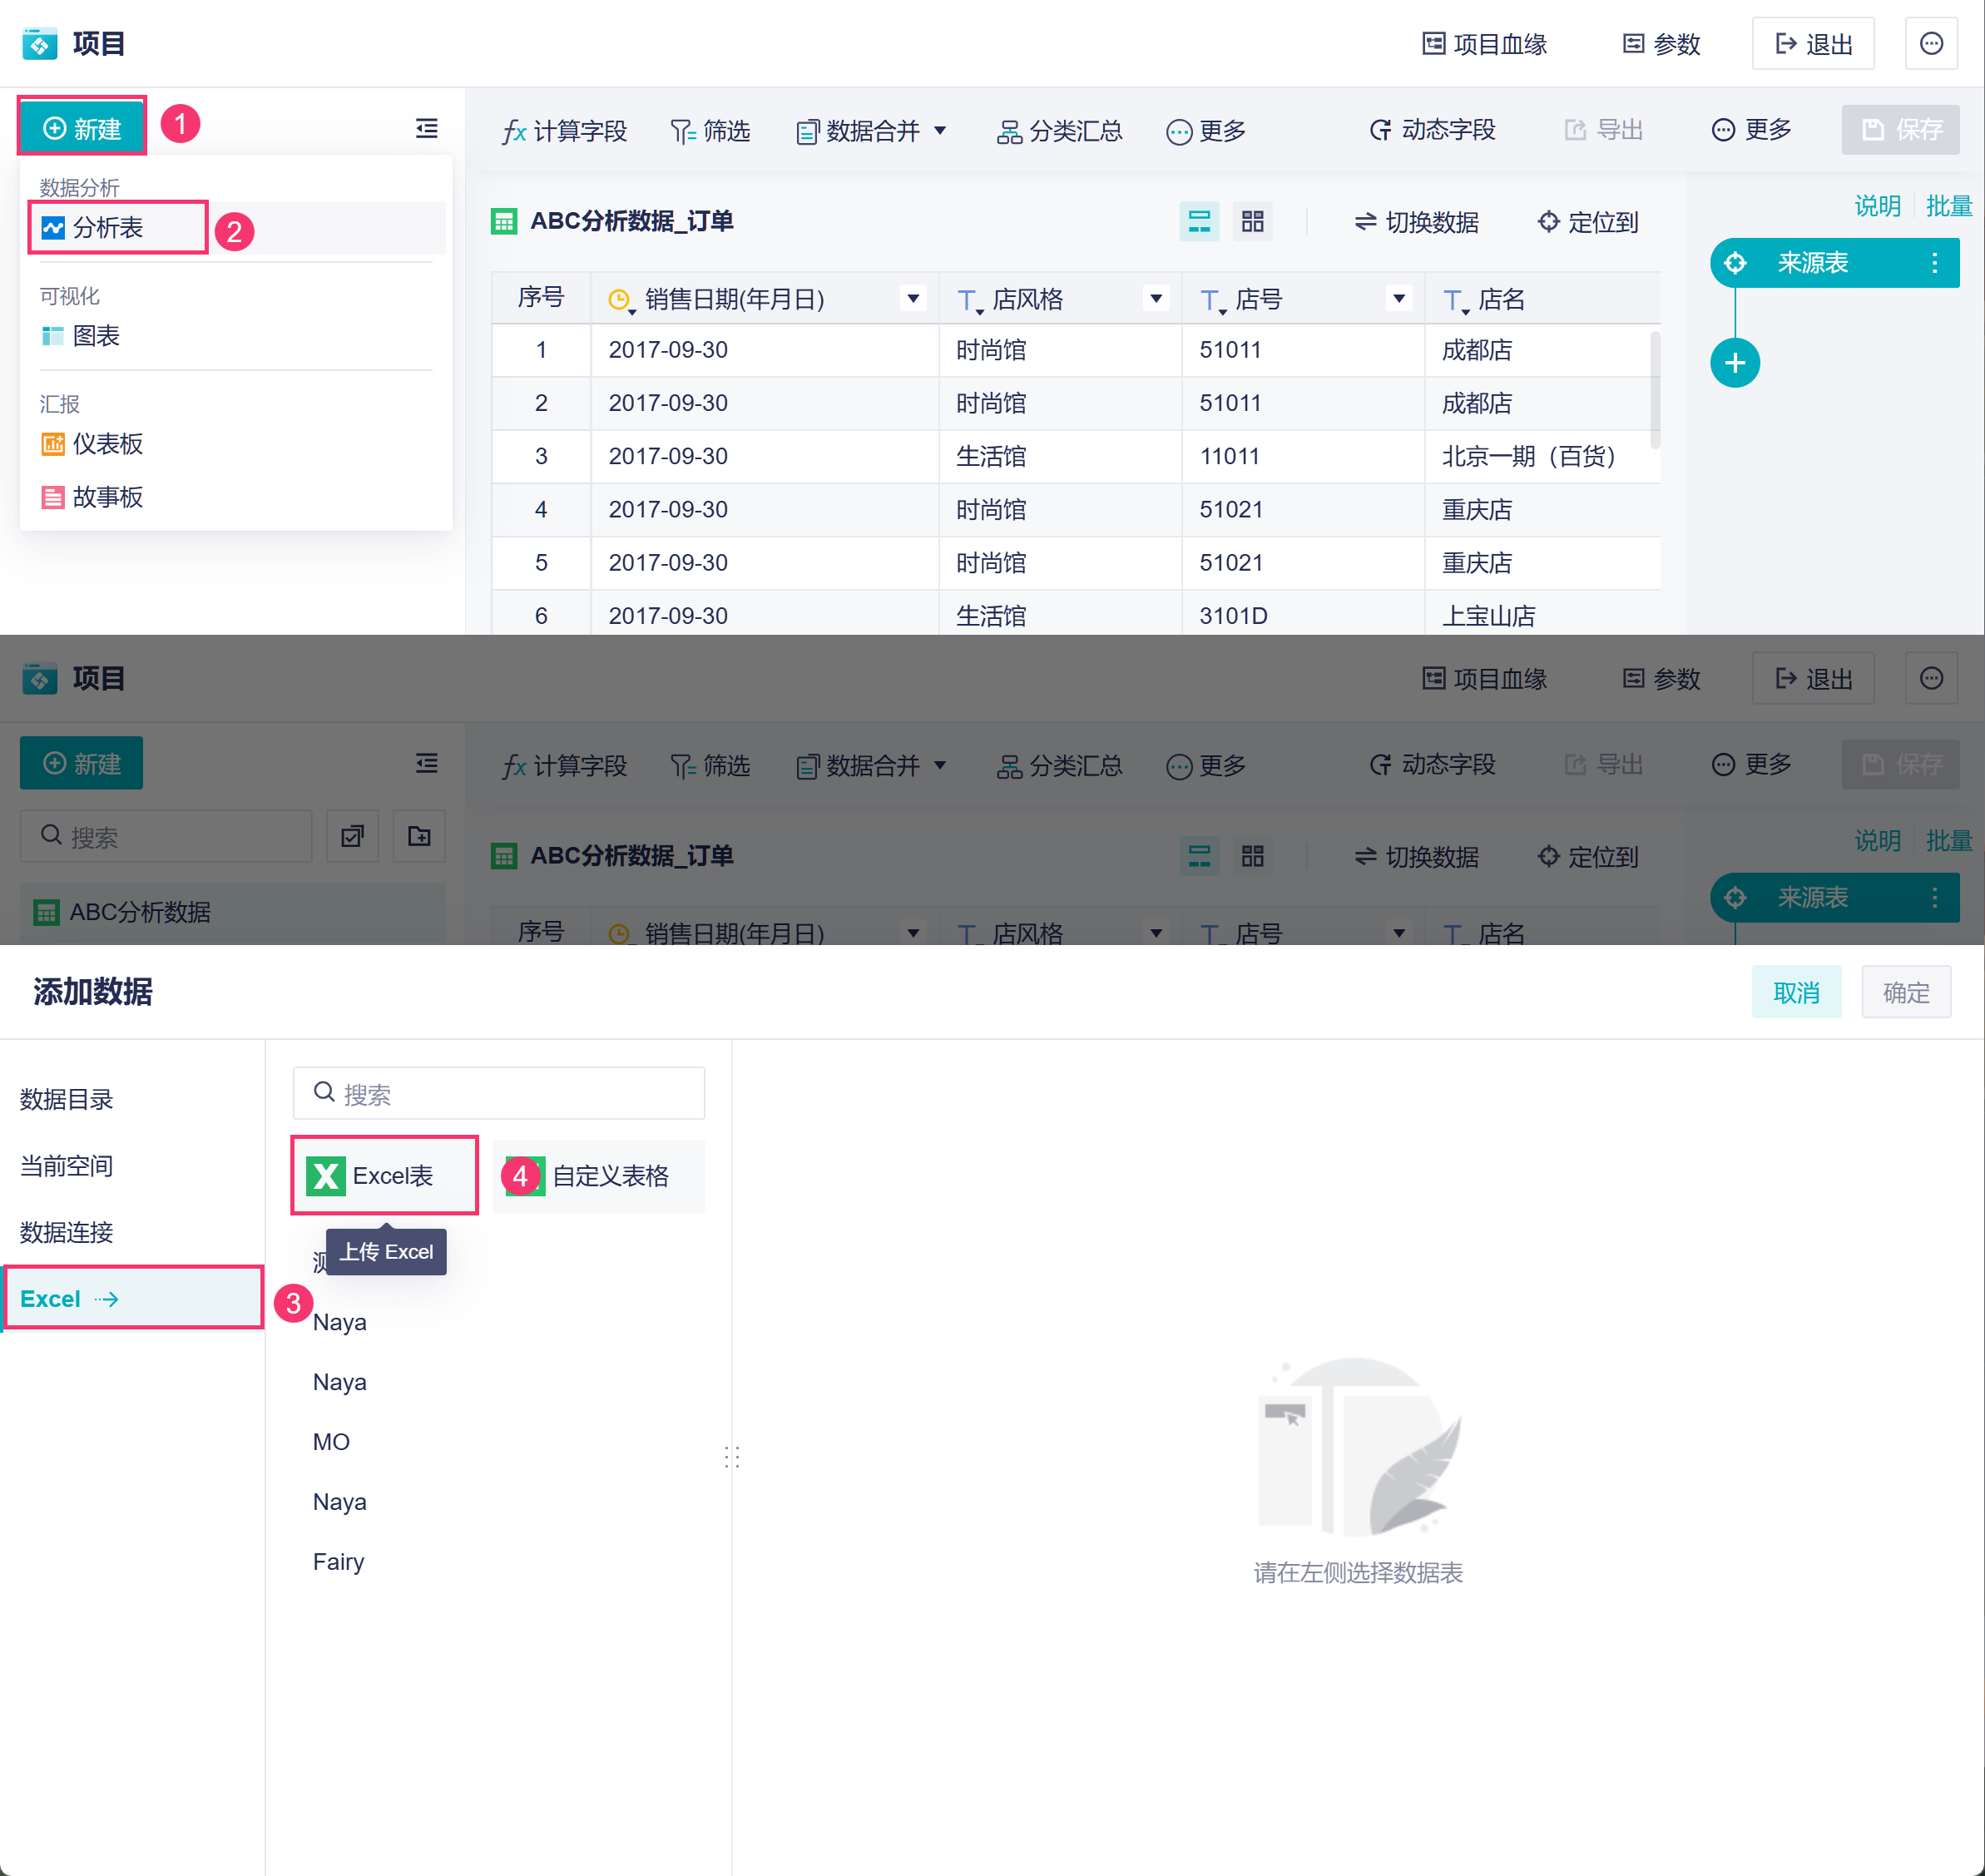
Task: Switch to list table view icon
Action: [x=1198, y=221]
